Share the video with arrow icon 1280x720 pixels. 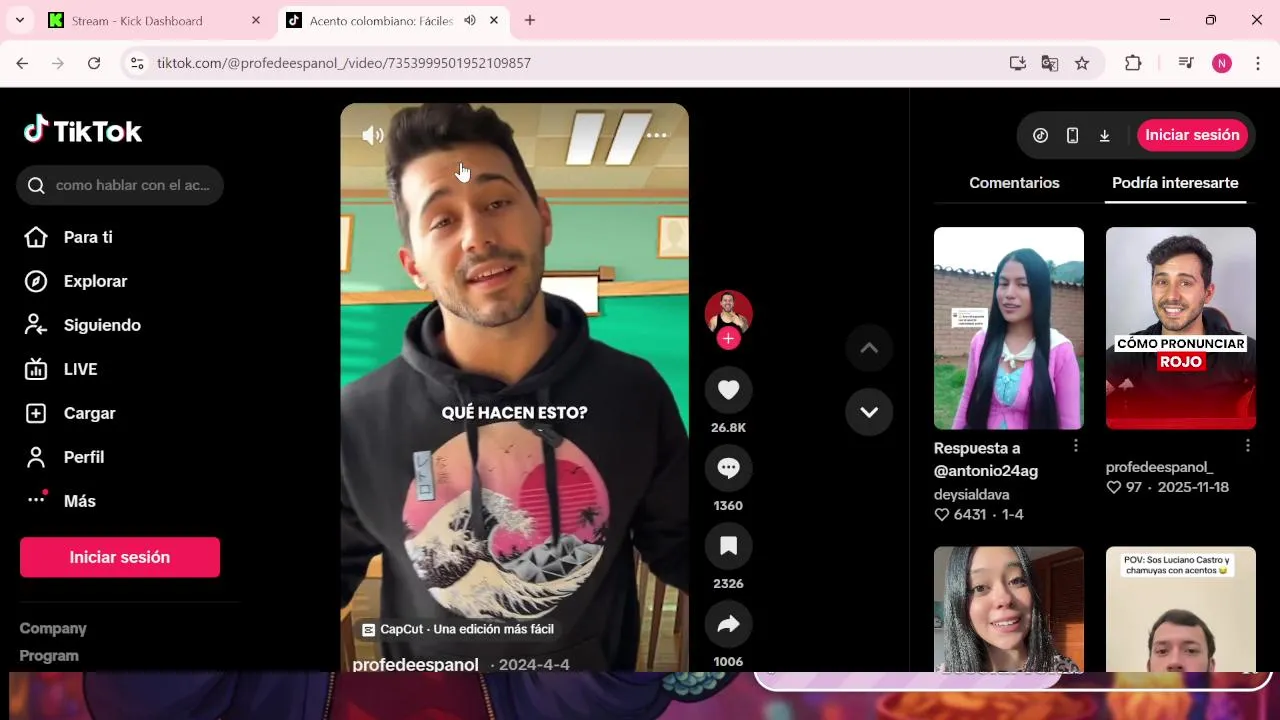click(728, 624)
